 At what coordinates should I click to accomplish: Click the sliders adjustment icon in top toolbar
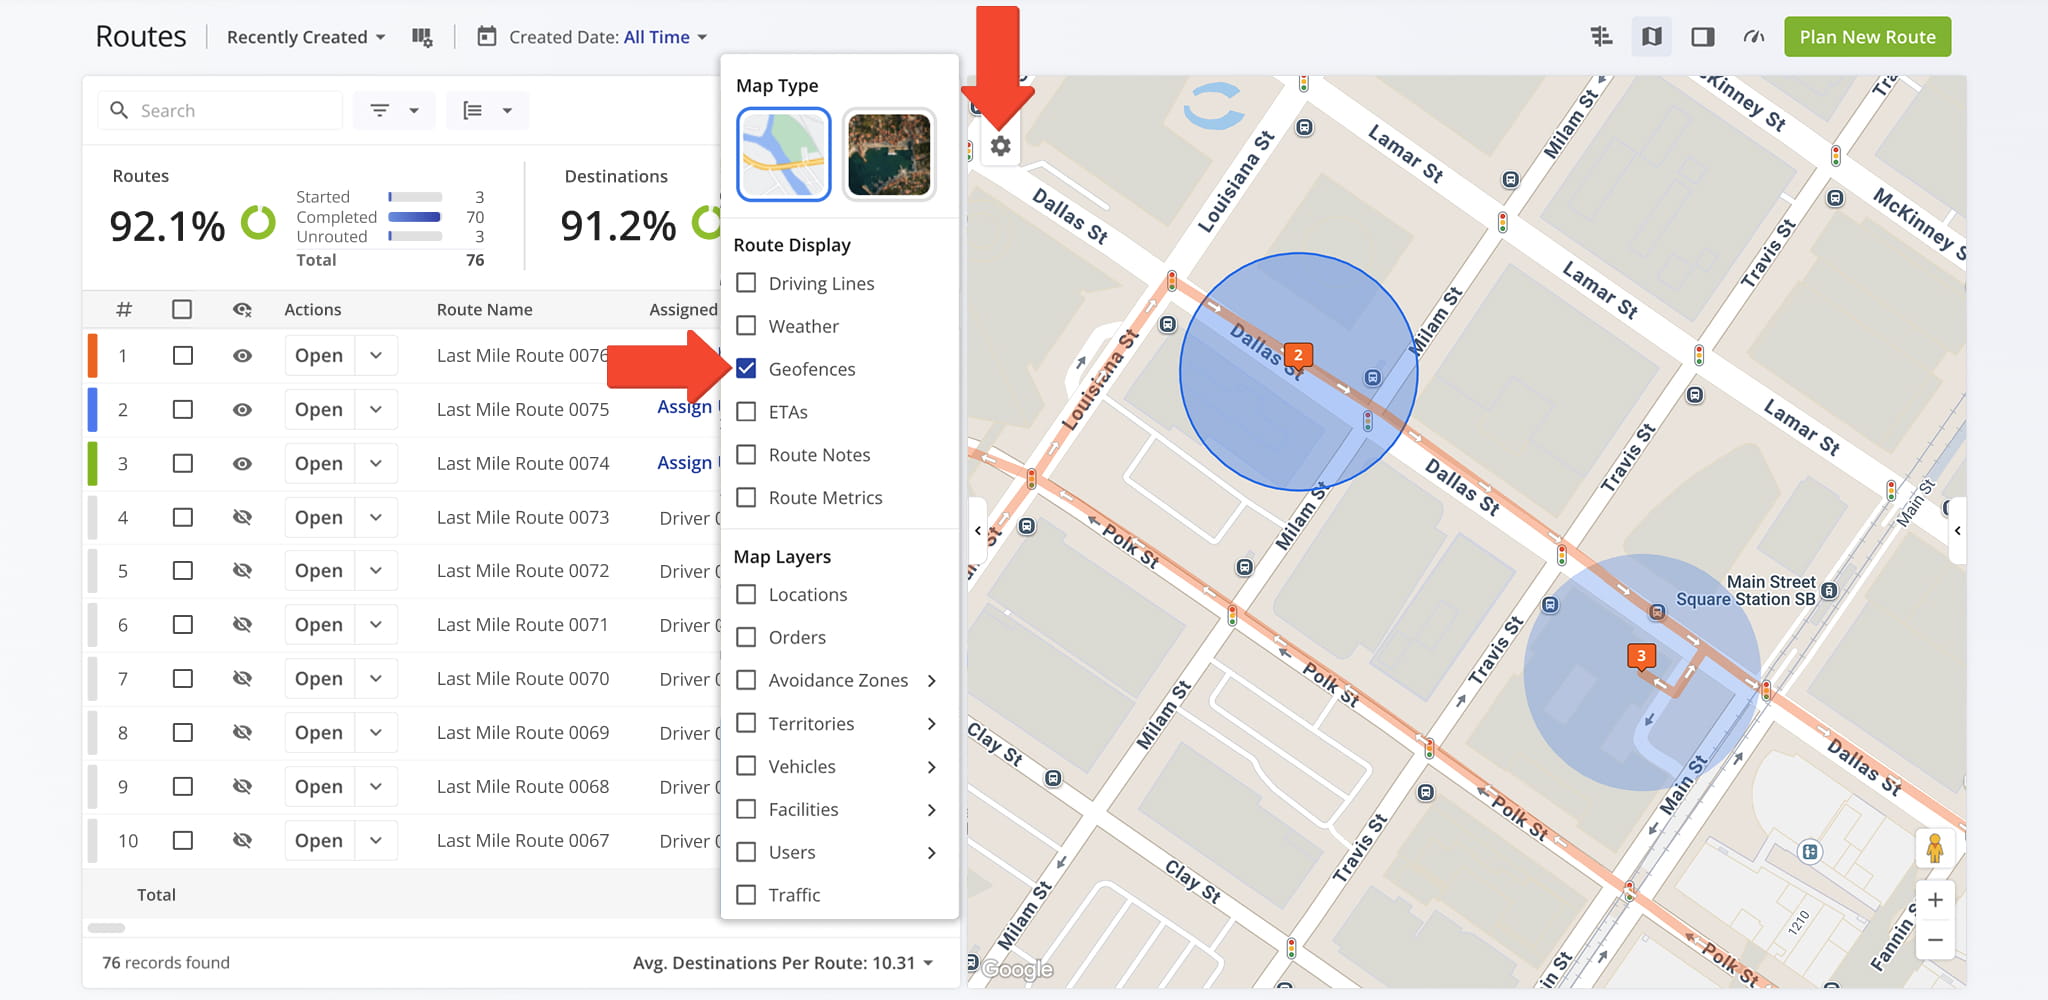(x=1601, y=37)
